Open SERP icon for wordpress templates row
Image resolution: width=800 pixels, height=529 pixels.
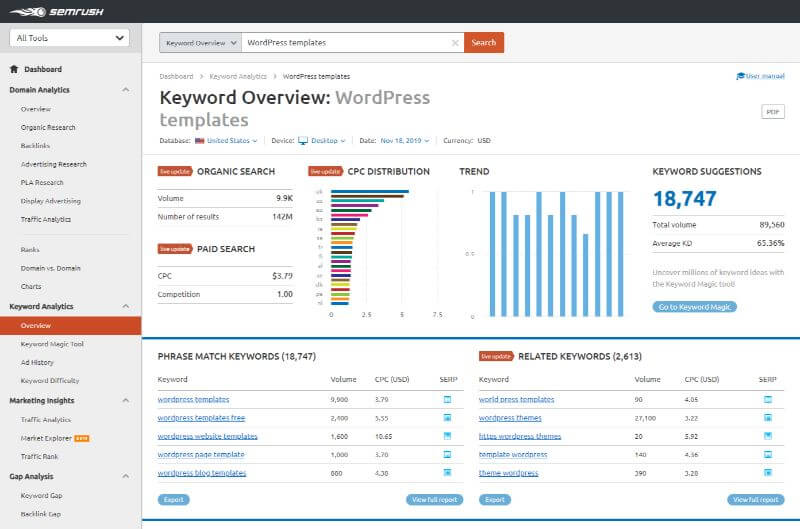click(447, 399)
